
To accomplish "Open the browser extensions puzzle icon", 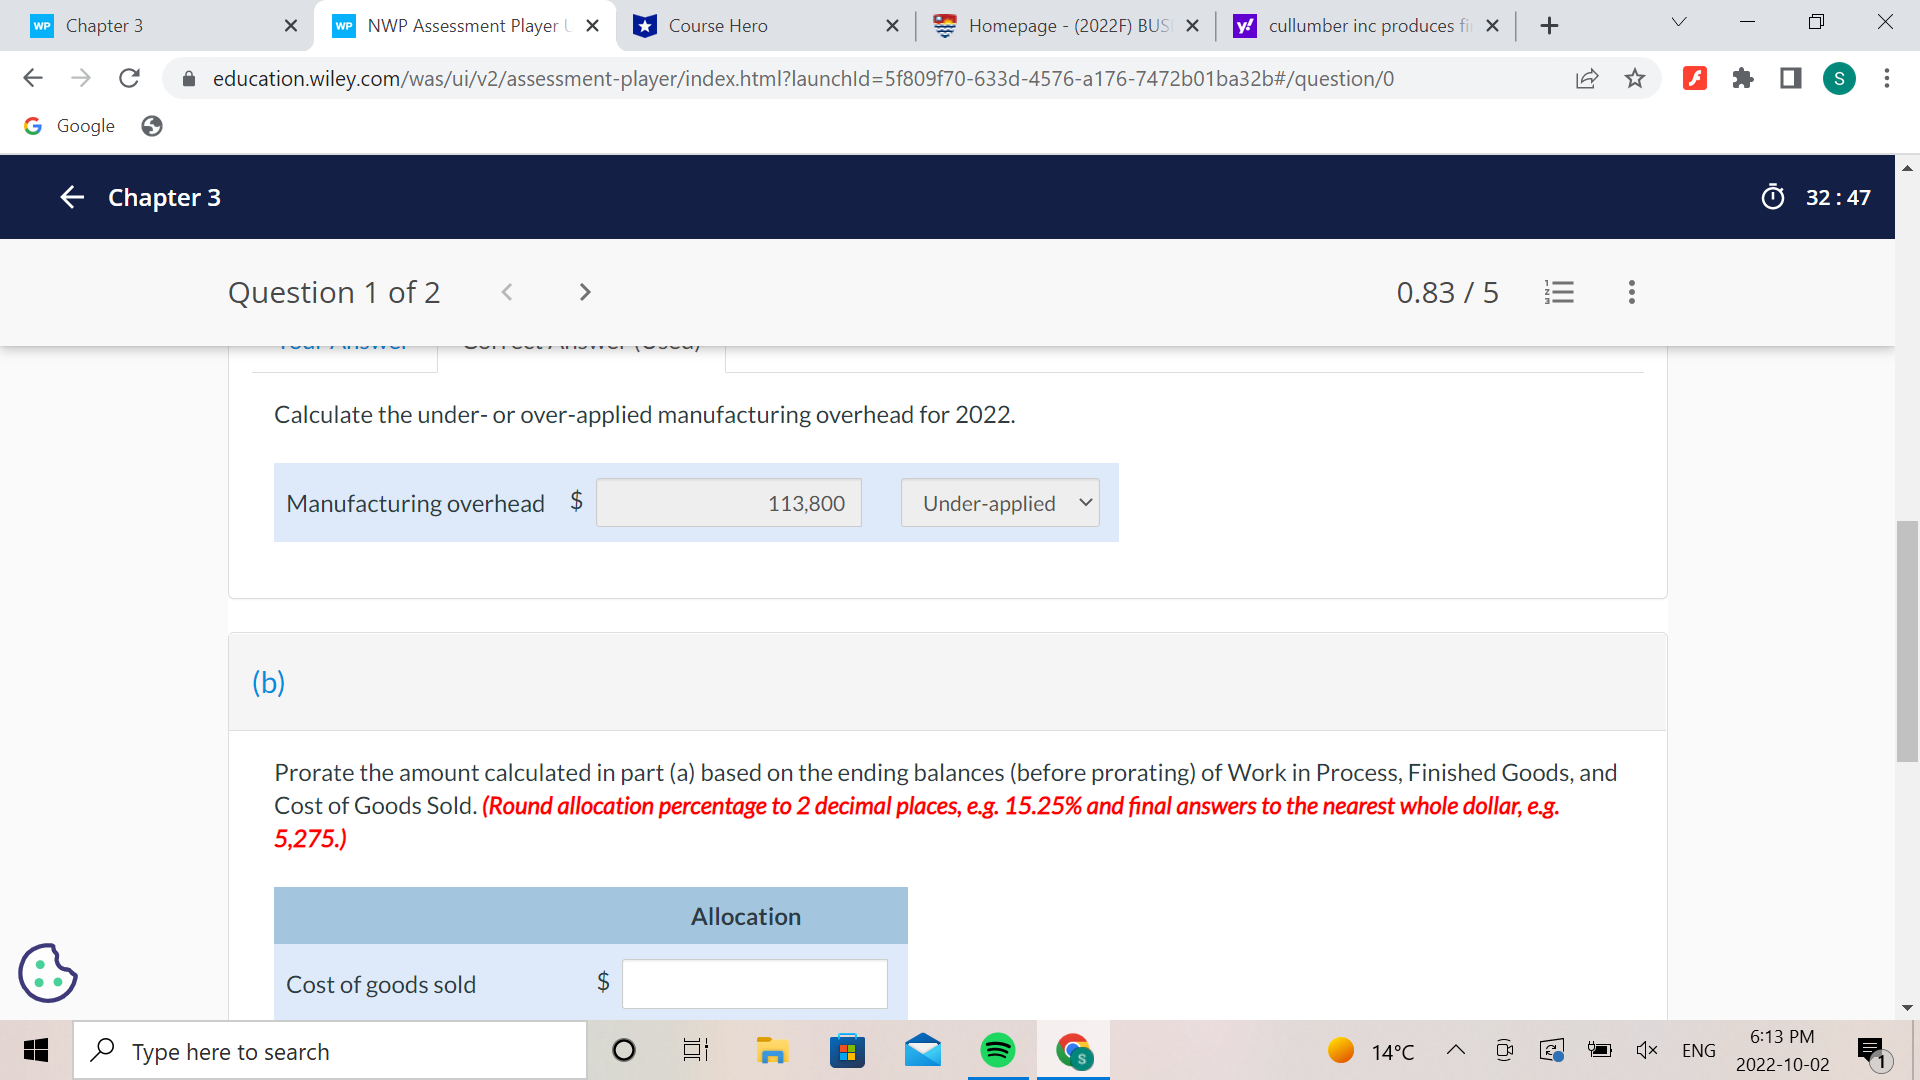I will click(1743, 78).
